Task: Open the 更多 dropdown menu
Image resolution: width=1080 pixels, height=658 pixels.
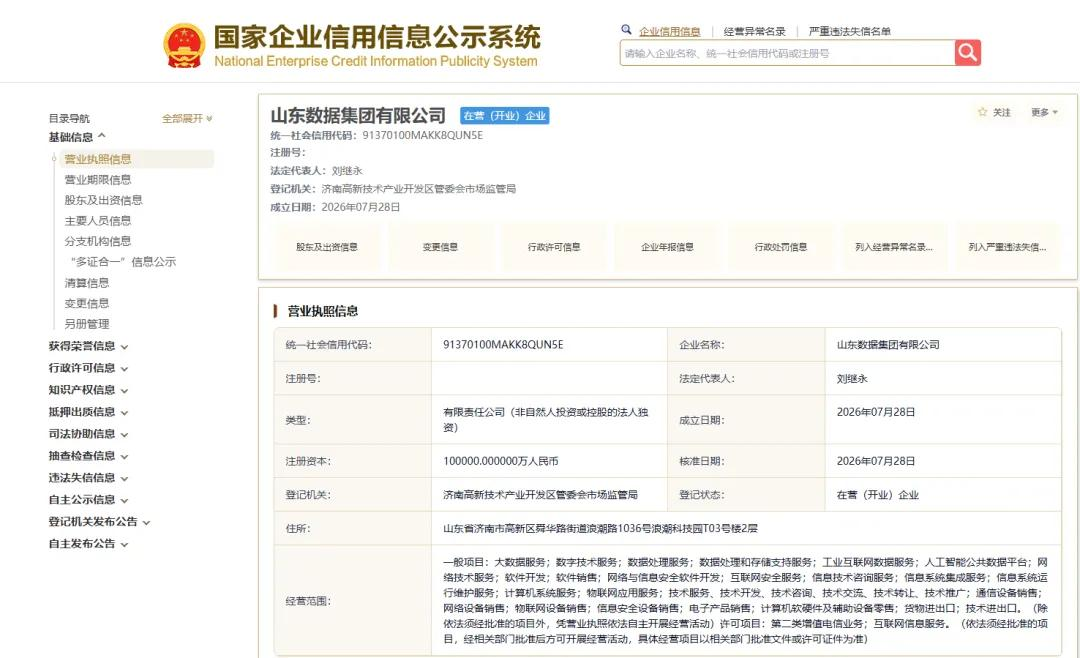Action: (x=1044, y=112)
